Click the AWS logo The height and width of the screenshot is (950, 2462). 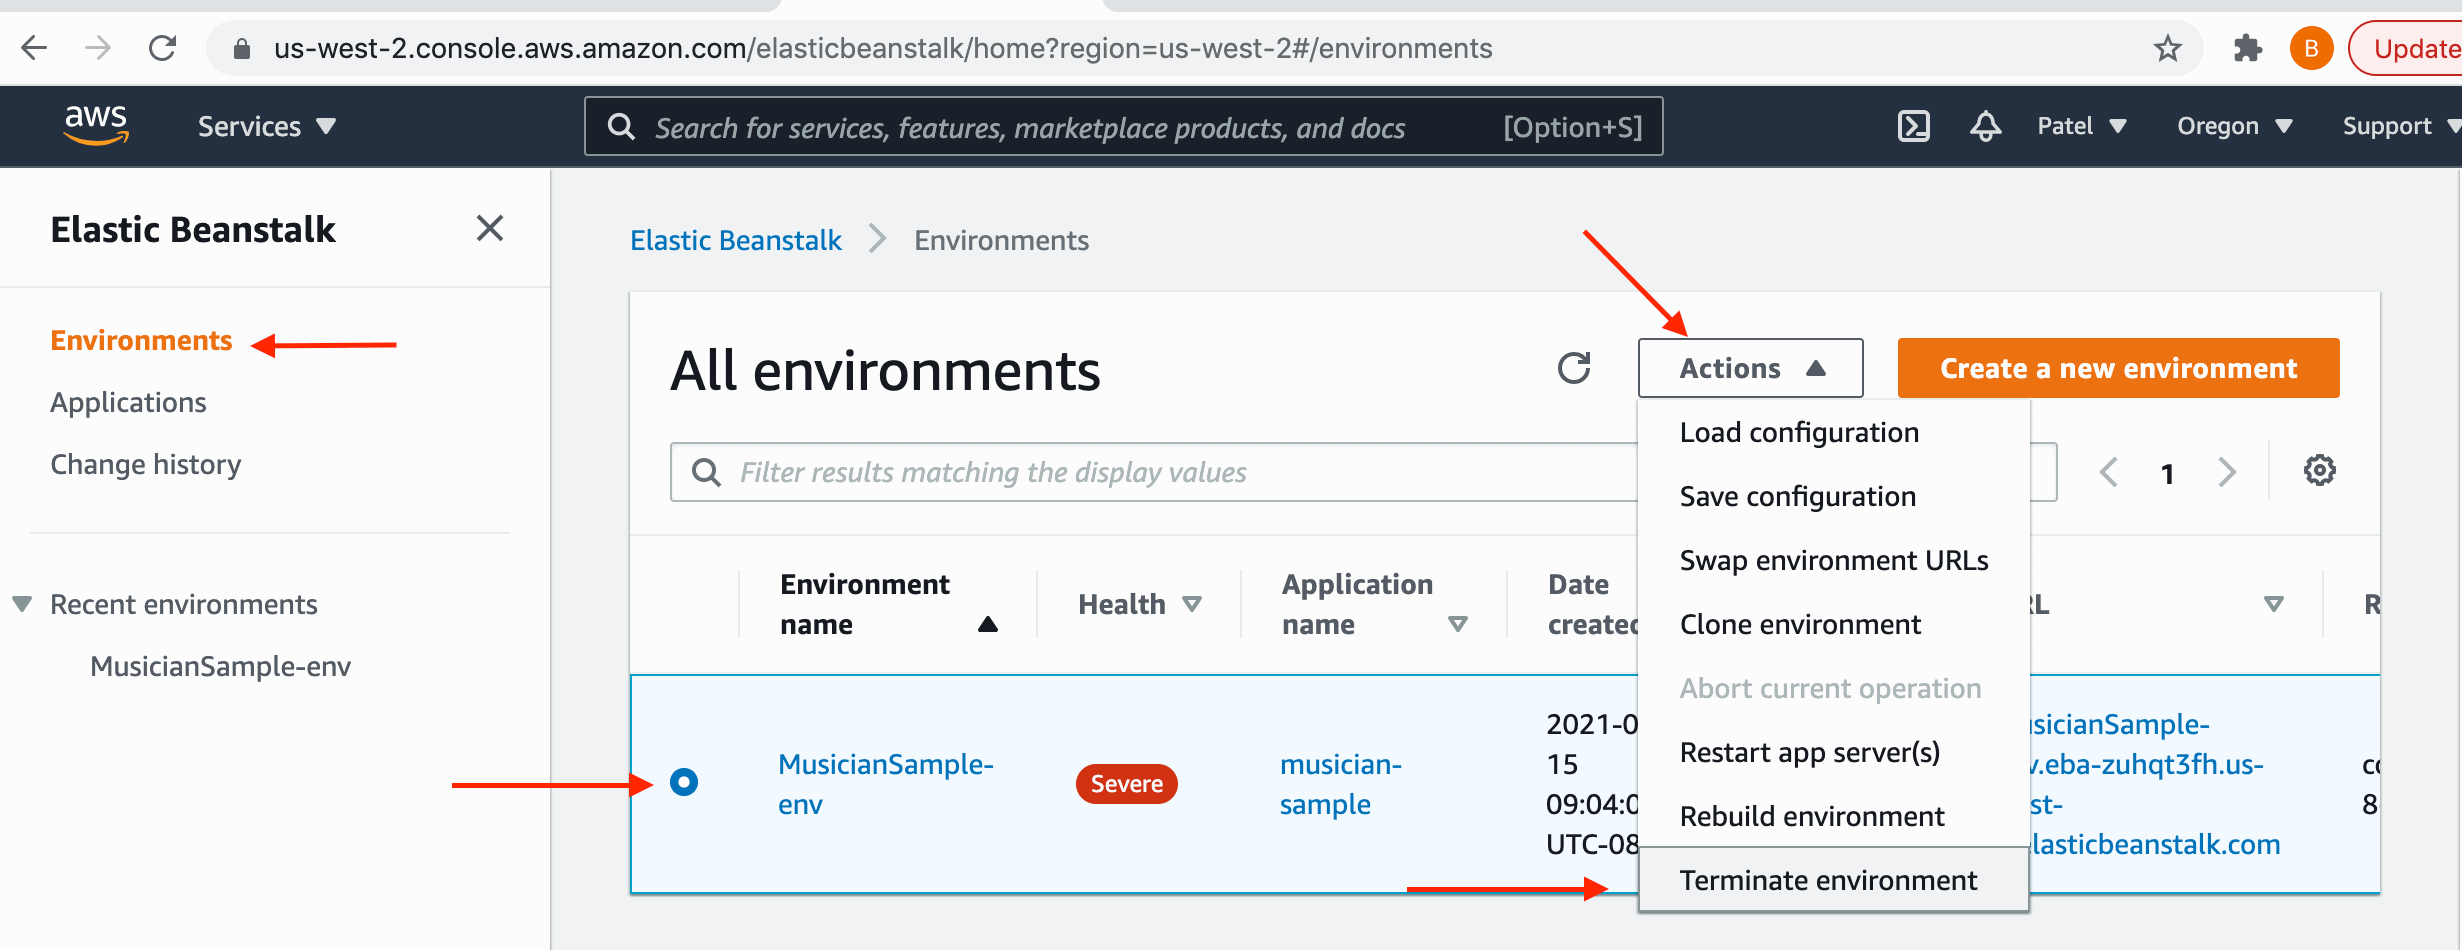[x=96, y=126]
